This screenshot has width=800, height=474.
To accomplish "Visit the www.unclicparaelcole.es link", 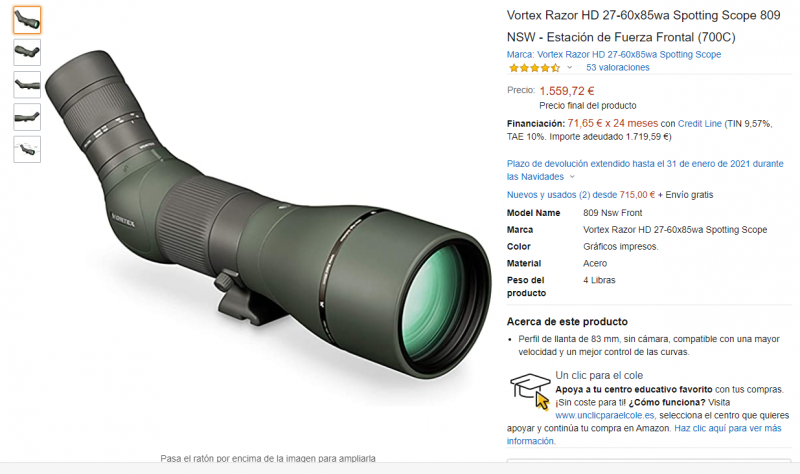I will pyautogui.click(x=605, y=415).
